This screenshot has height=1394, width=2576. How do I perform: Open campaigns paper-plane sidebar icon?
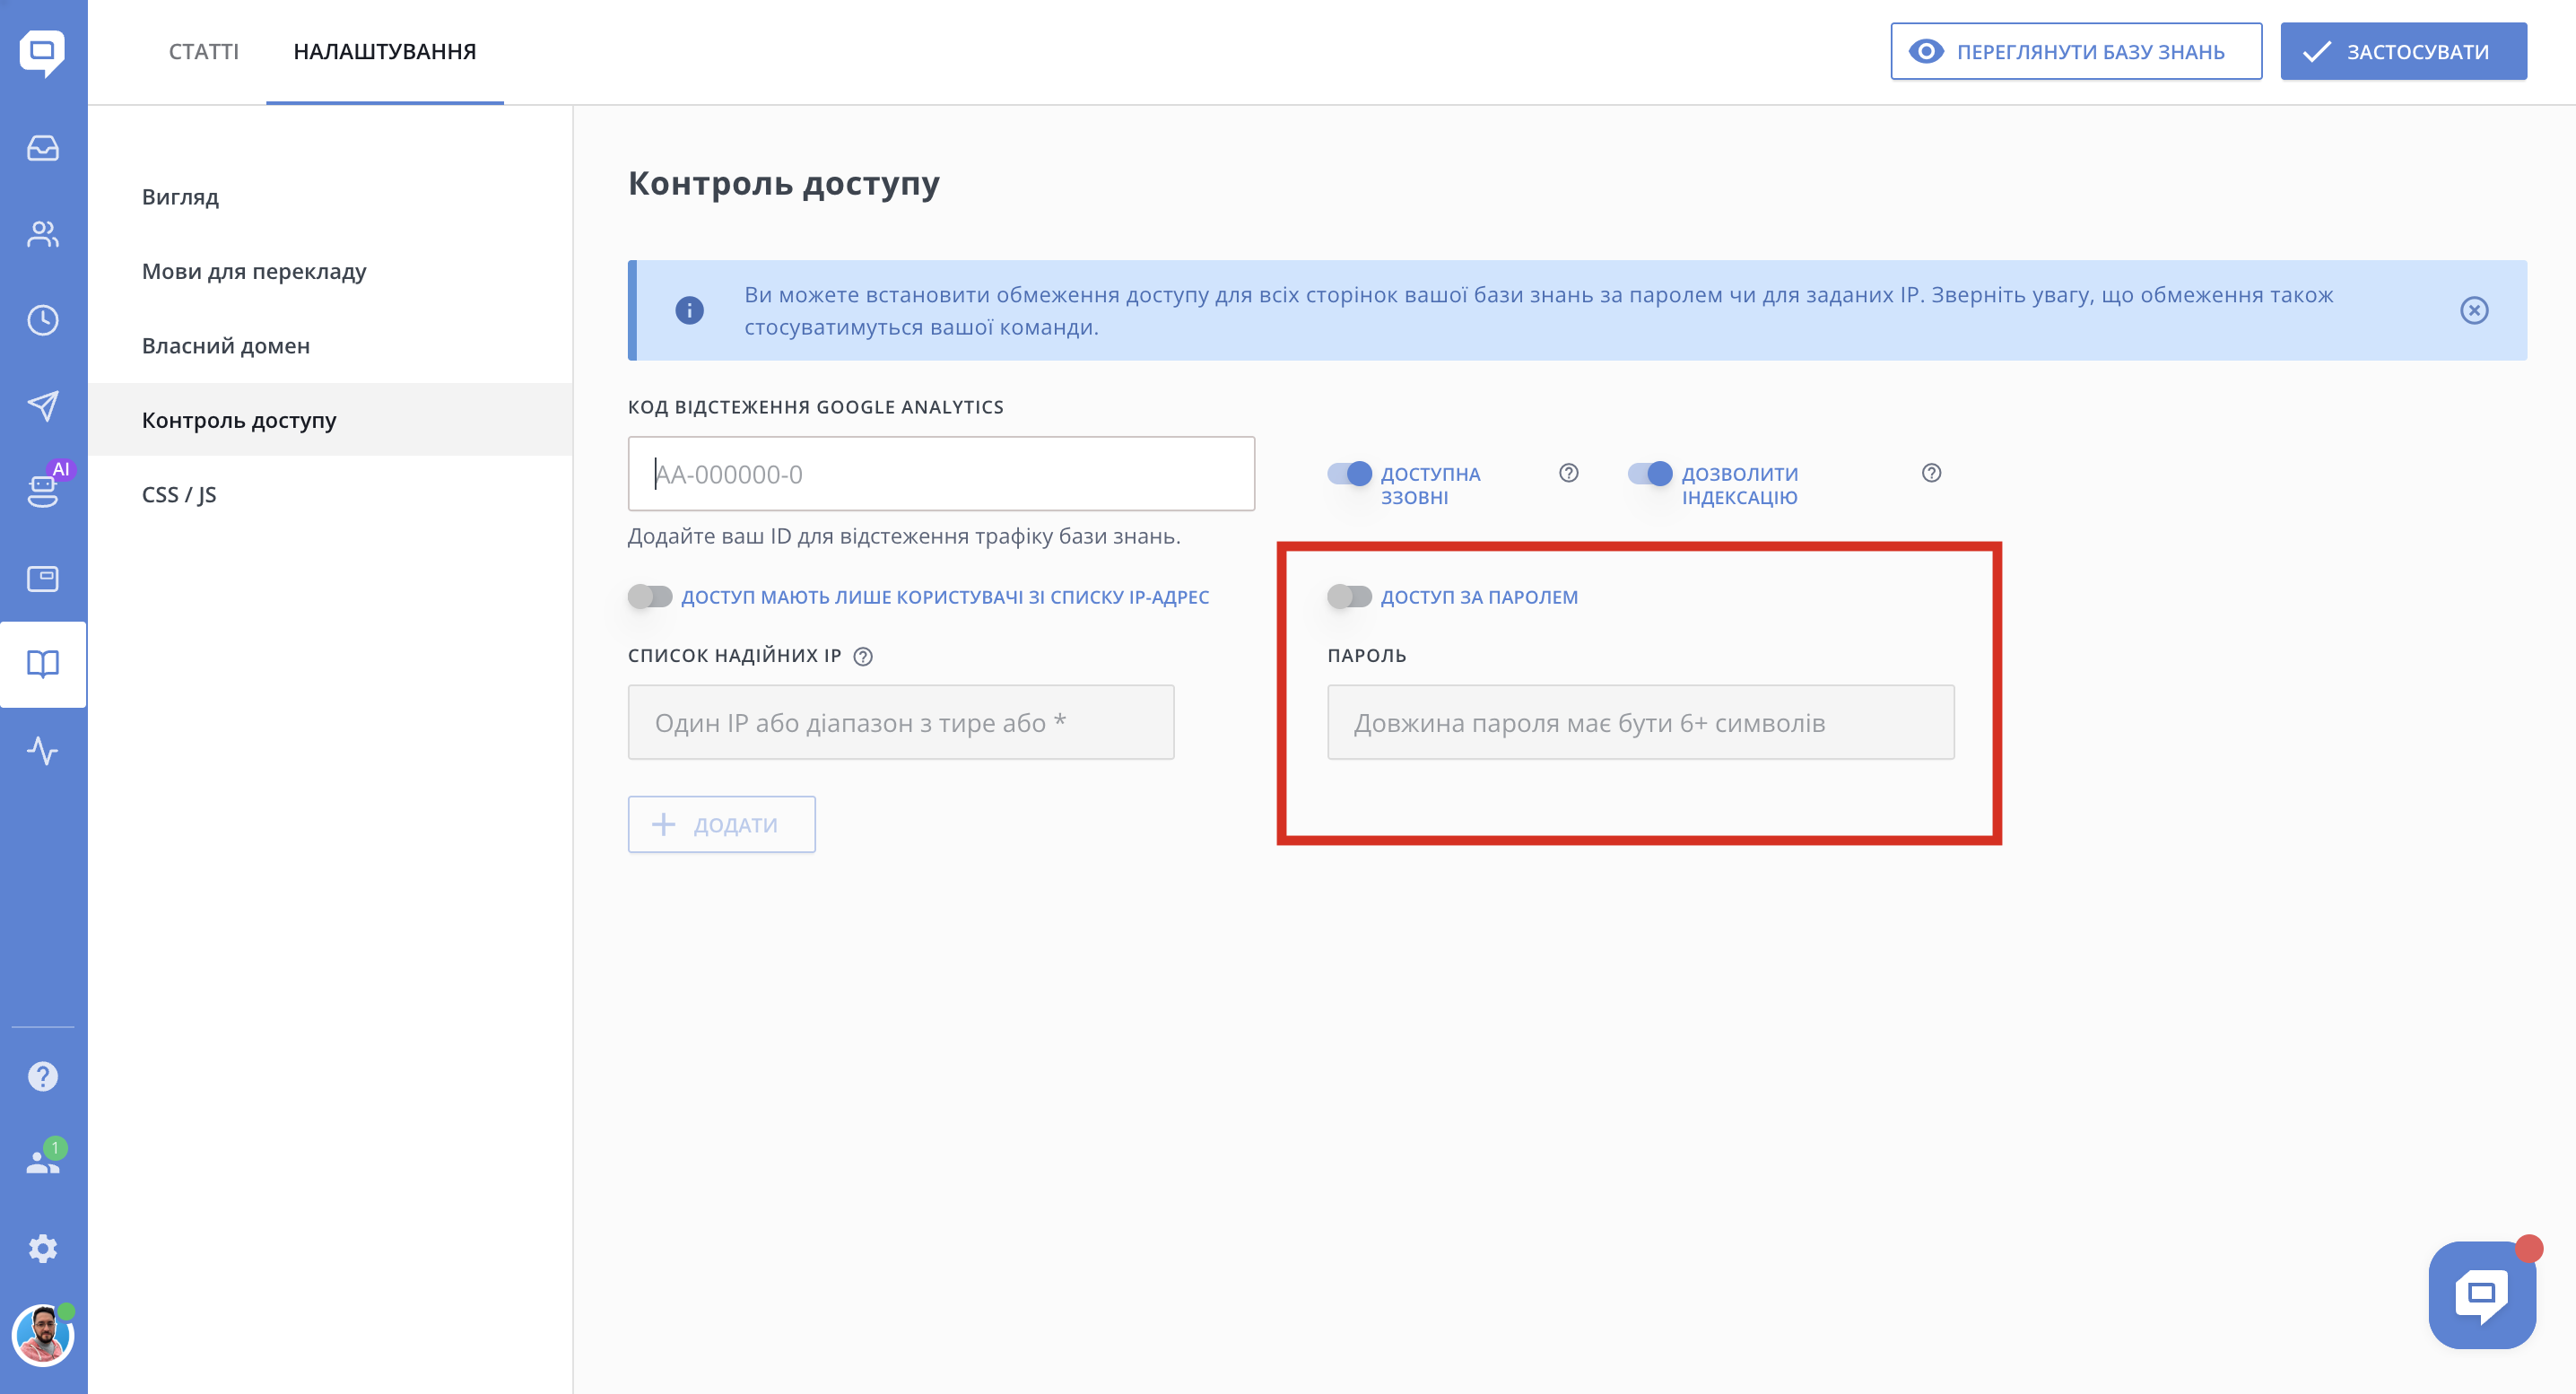[42, 405]
